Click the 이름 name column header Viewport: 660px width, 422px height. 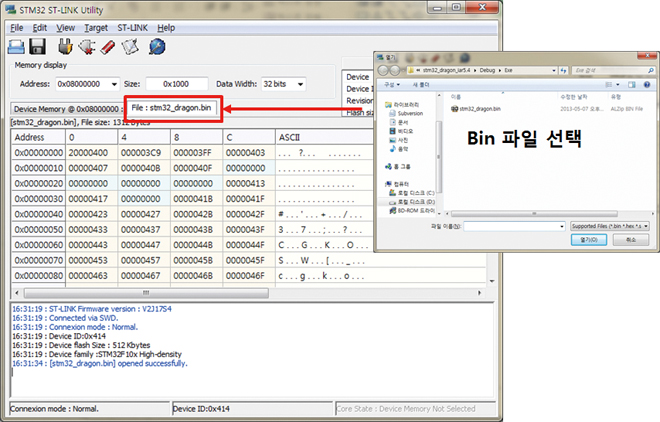pos(455,97)
